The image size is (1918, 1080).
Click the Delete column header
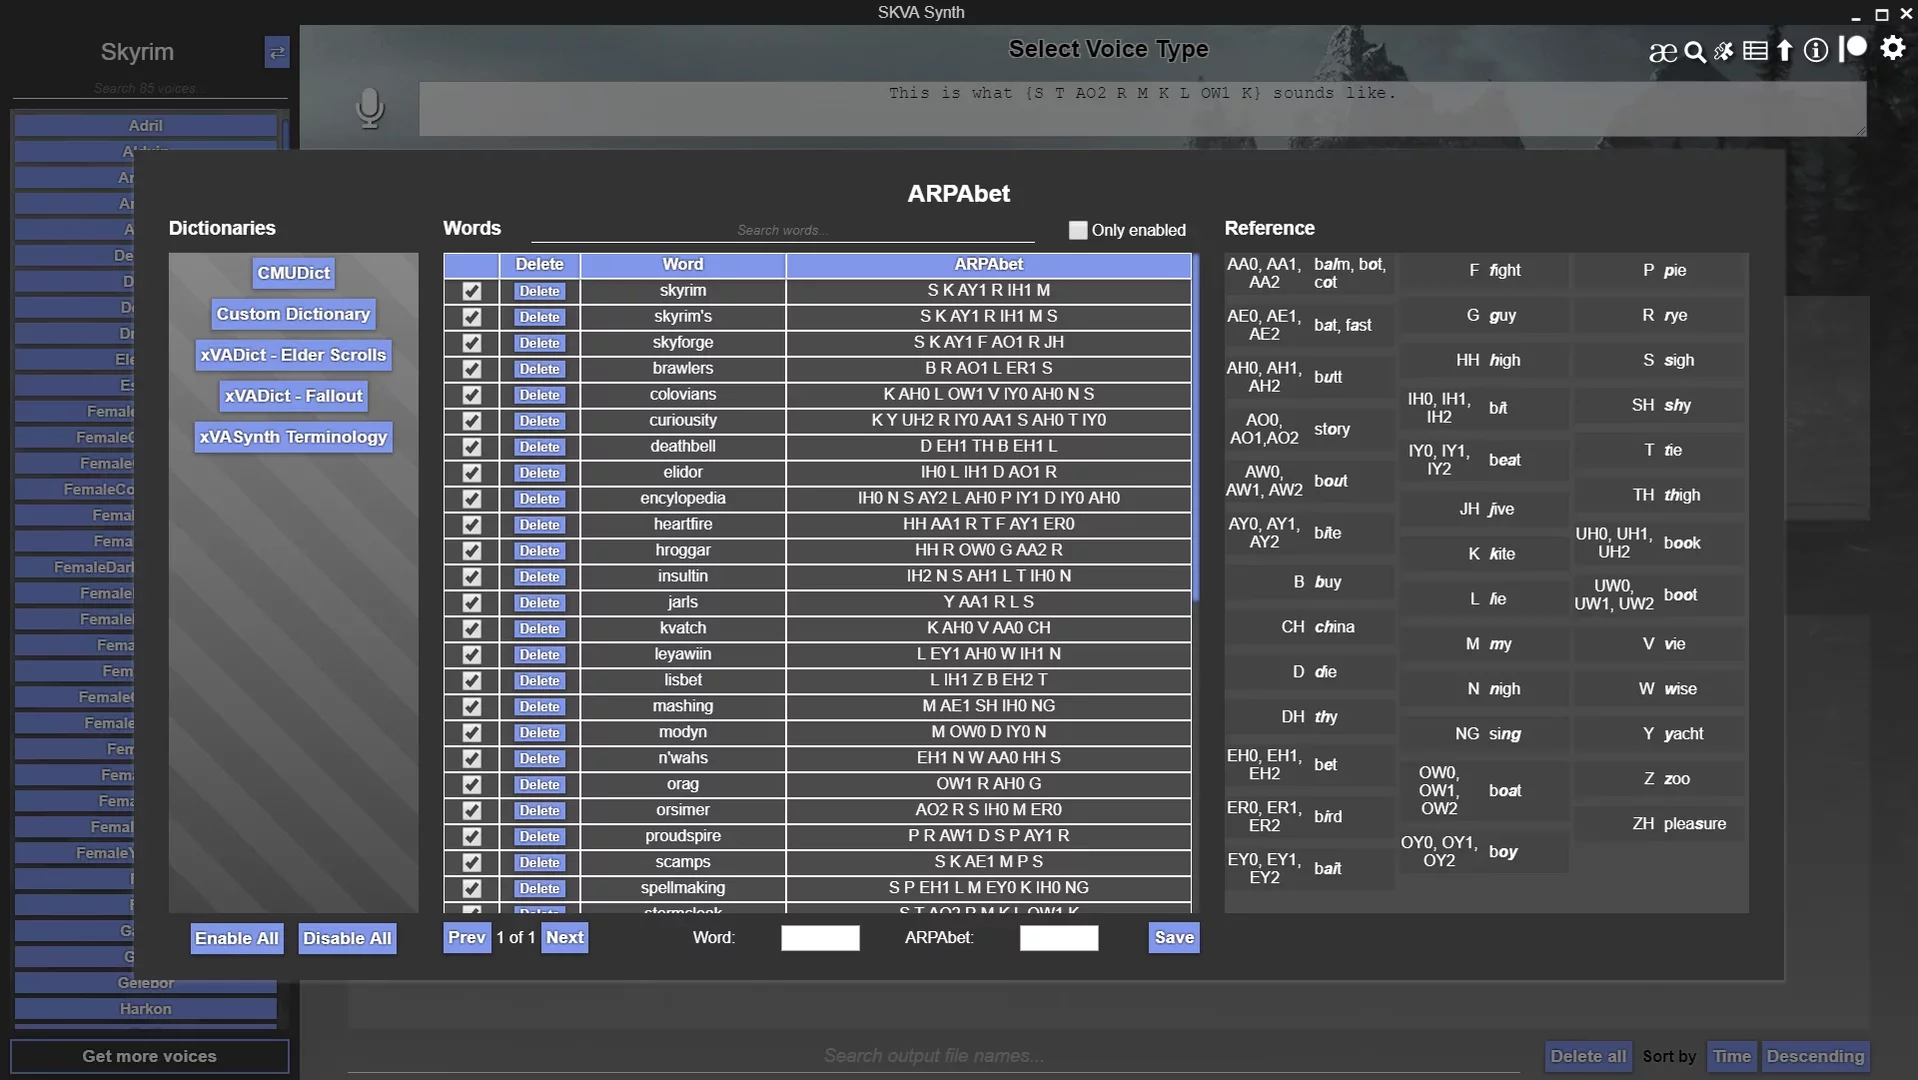click(539, 265)
